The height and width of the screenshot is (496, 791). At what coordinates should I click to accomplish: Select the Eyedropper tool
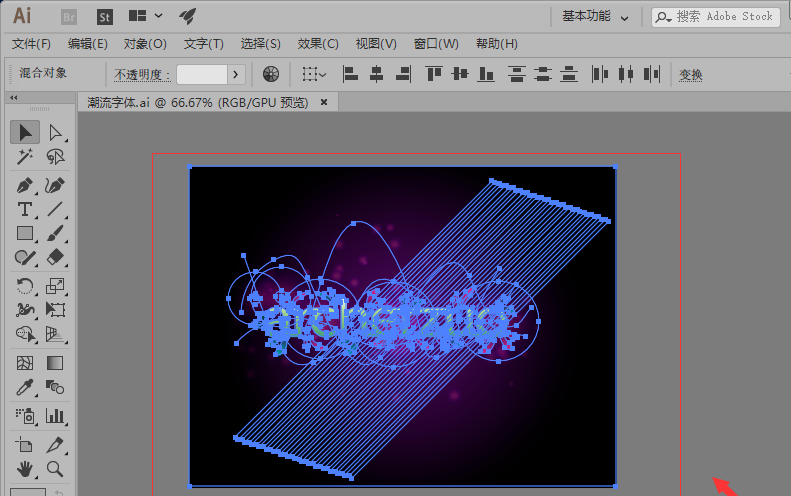(x=25, y=388)
